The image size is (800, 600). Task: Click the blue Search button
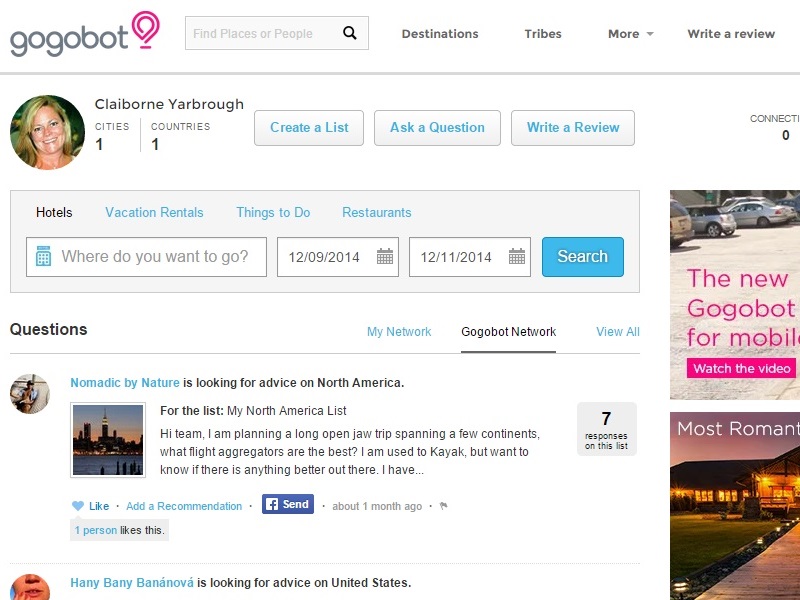(582, 257)
